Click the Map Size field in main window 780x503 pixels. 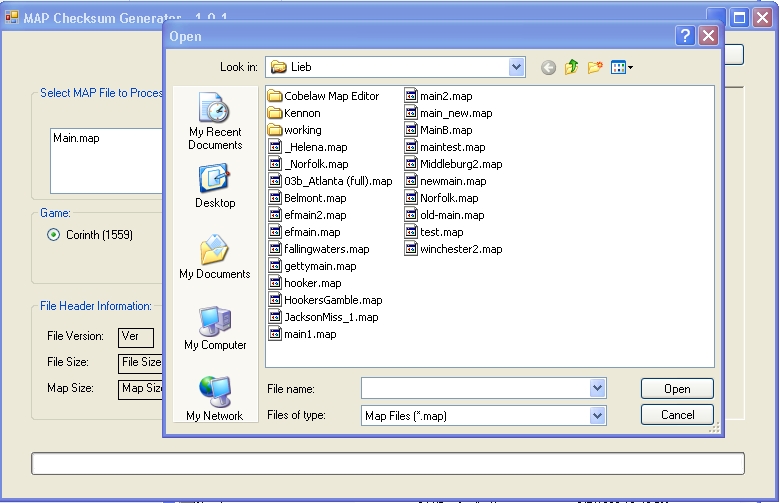140,389
